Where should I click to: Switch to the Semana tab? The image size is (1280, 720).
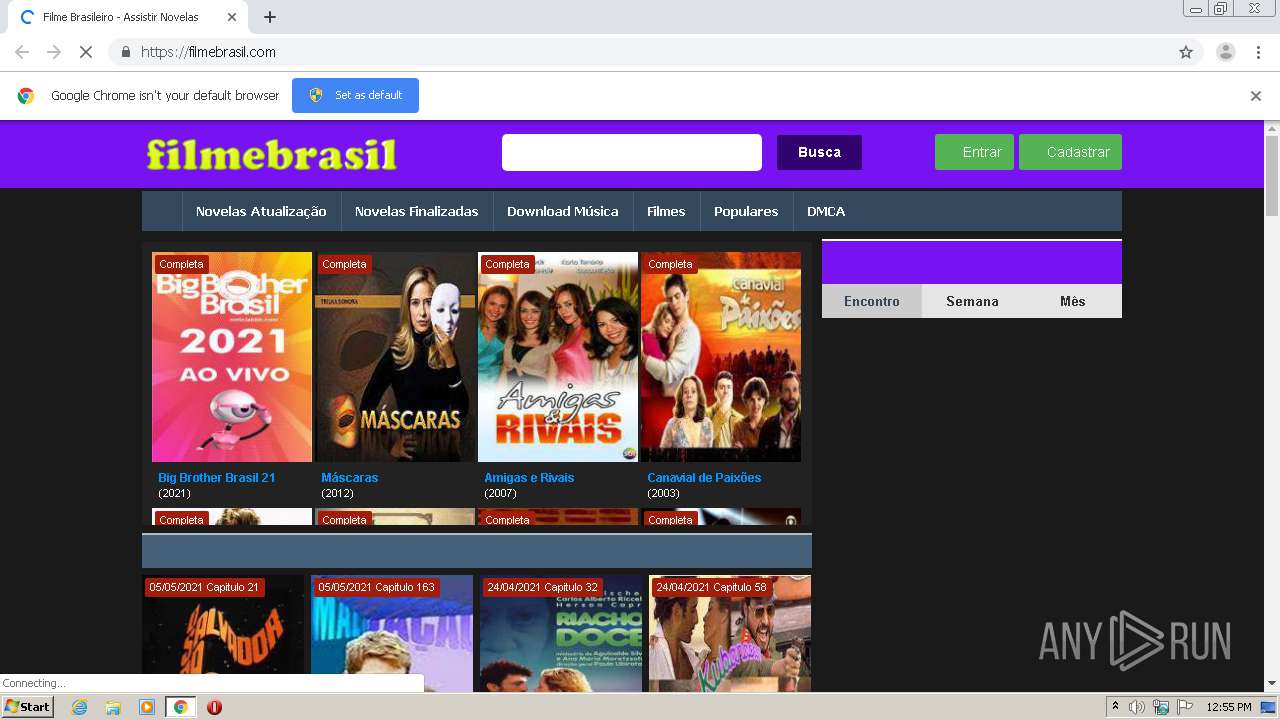(x=972, y=301)
